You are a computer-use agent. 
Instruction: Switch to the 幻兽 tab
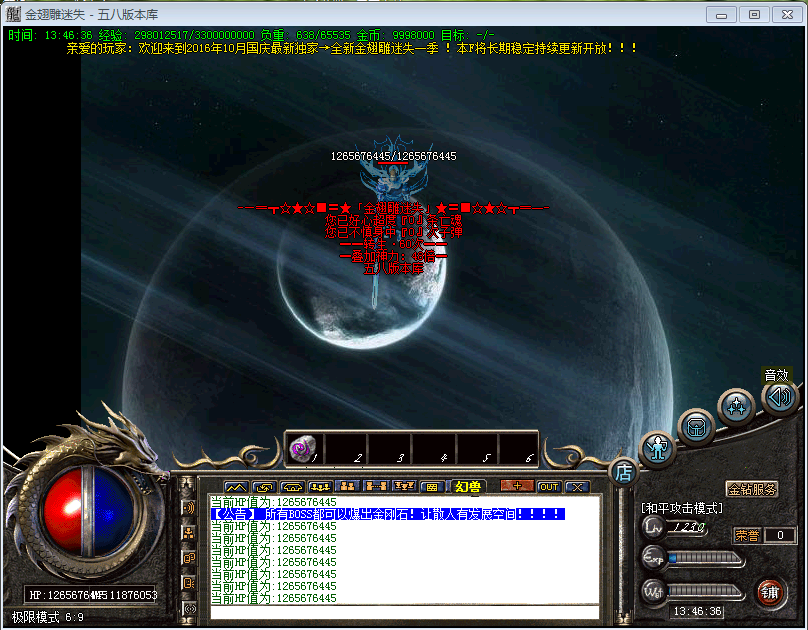tap(468, 487)
